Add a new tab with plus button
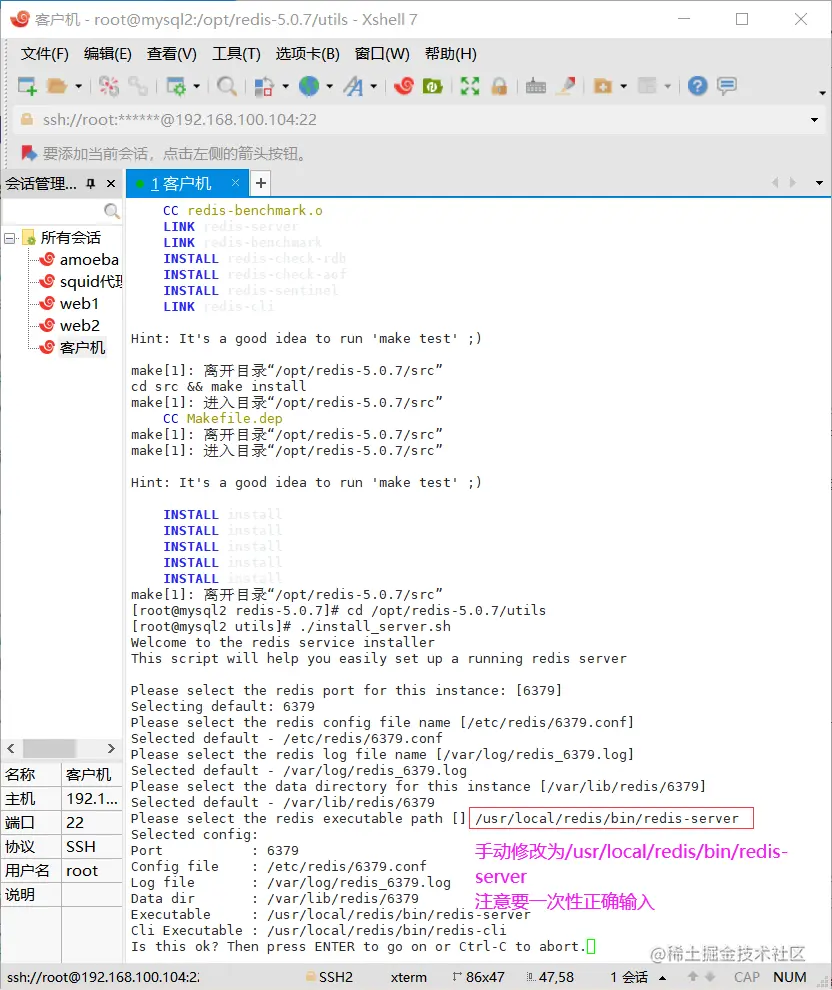This screenshot has height=990, width=832. tap(261, 183)
